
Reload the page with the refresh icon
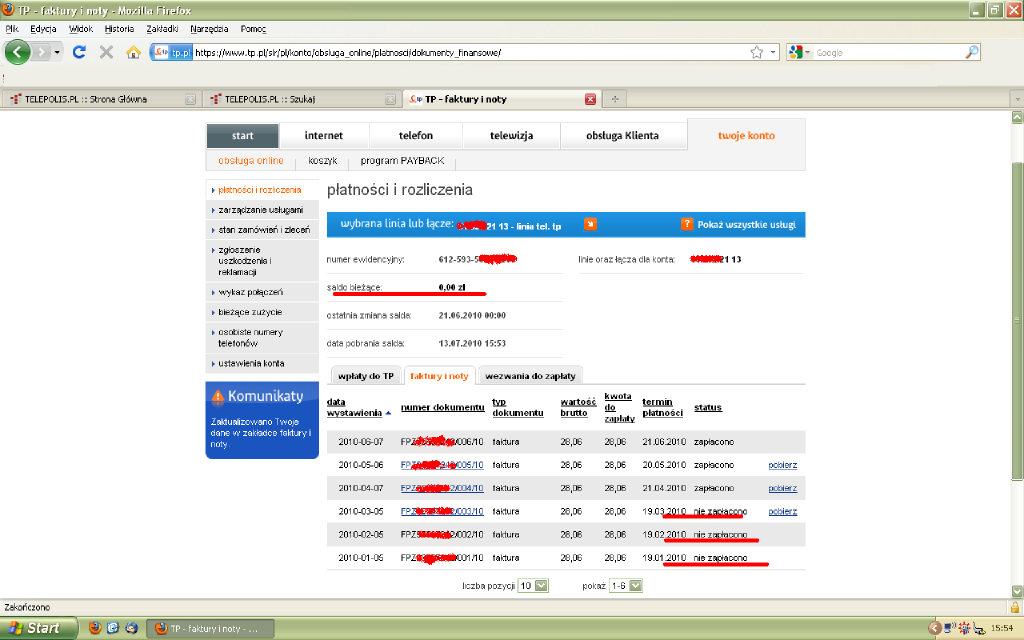click(x=79, y=52)
